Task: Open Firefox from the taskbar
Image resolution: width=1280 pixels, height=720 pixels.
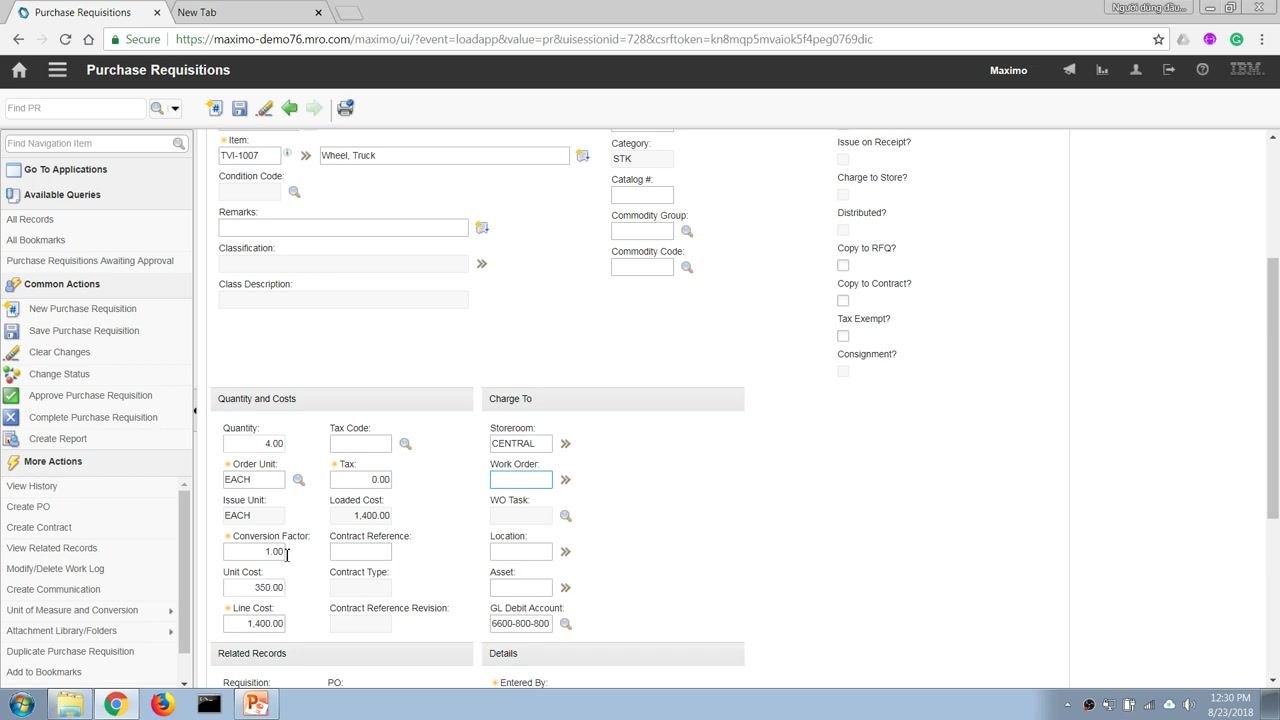Action: coord(162,704)
